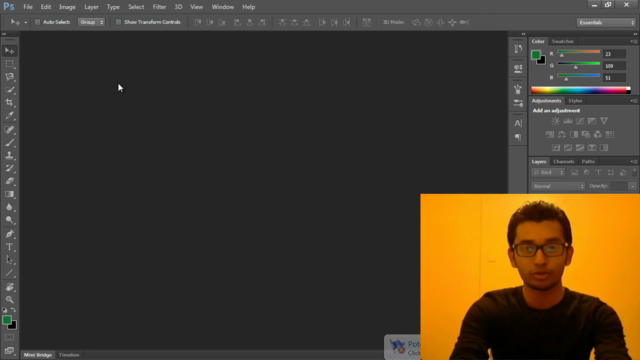
Task: Switch to the Paths tab
Action: coord(588,162)
